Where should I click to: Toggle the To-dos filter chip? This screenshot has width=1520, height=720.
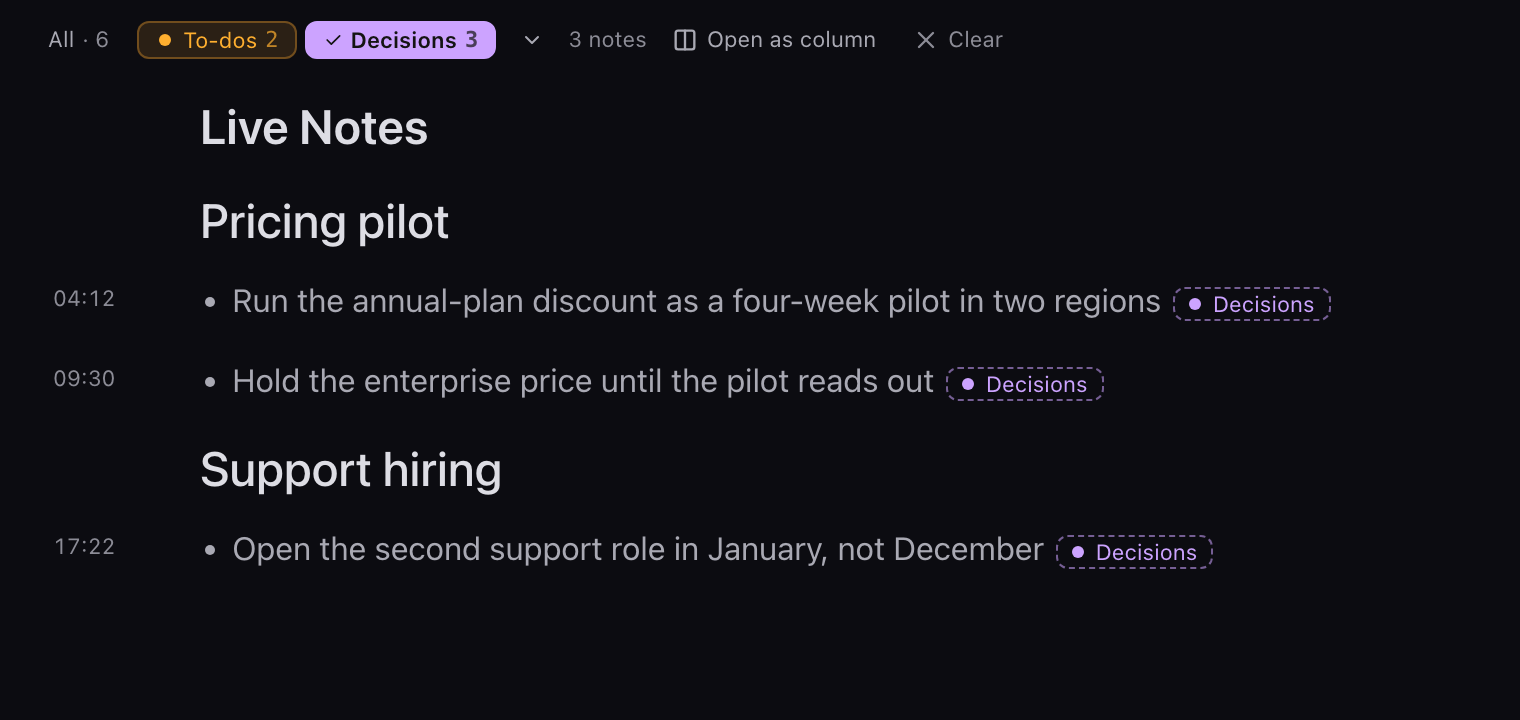(x=217, y=40)
